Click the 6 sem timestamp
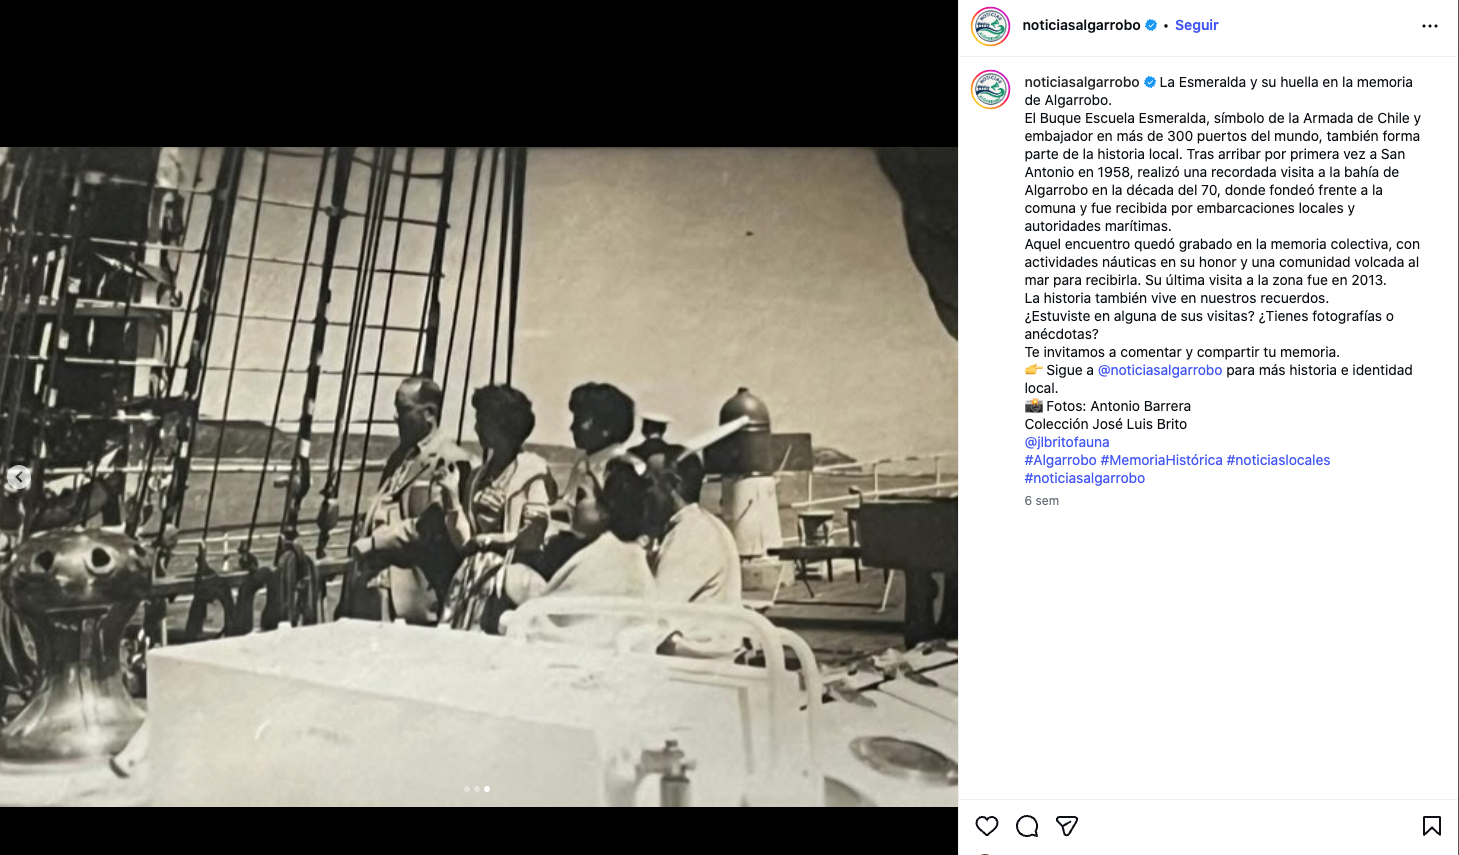The image size is (1459, 855). click(1041, 501)
